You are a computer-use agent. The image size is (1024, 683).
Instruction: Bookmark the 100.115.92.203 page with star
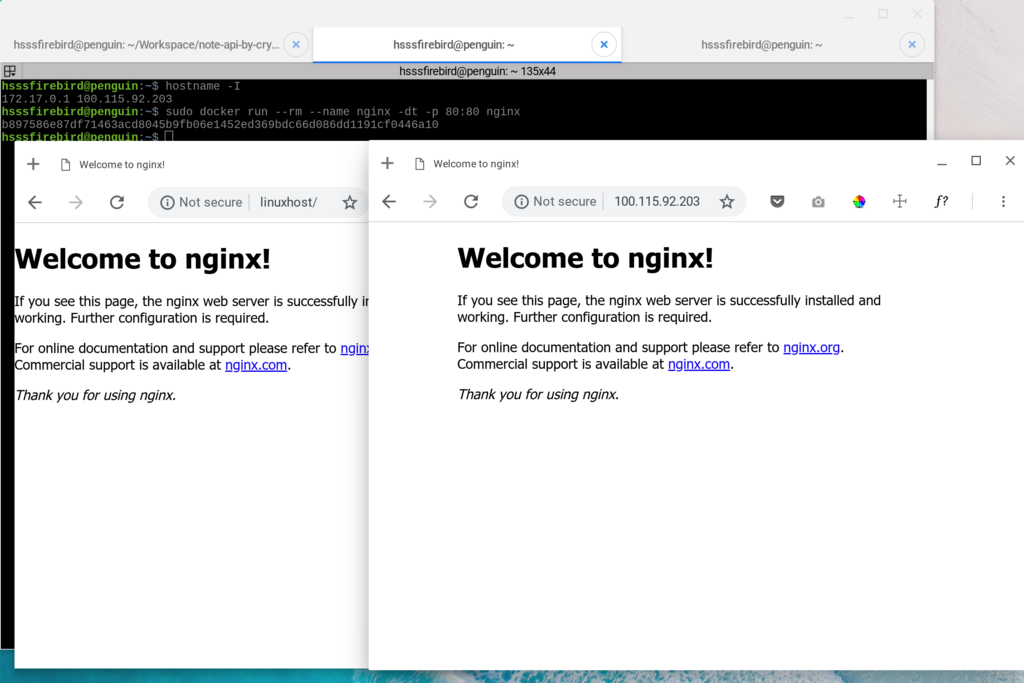pyautogui.click(x=727, y=202)
